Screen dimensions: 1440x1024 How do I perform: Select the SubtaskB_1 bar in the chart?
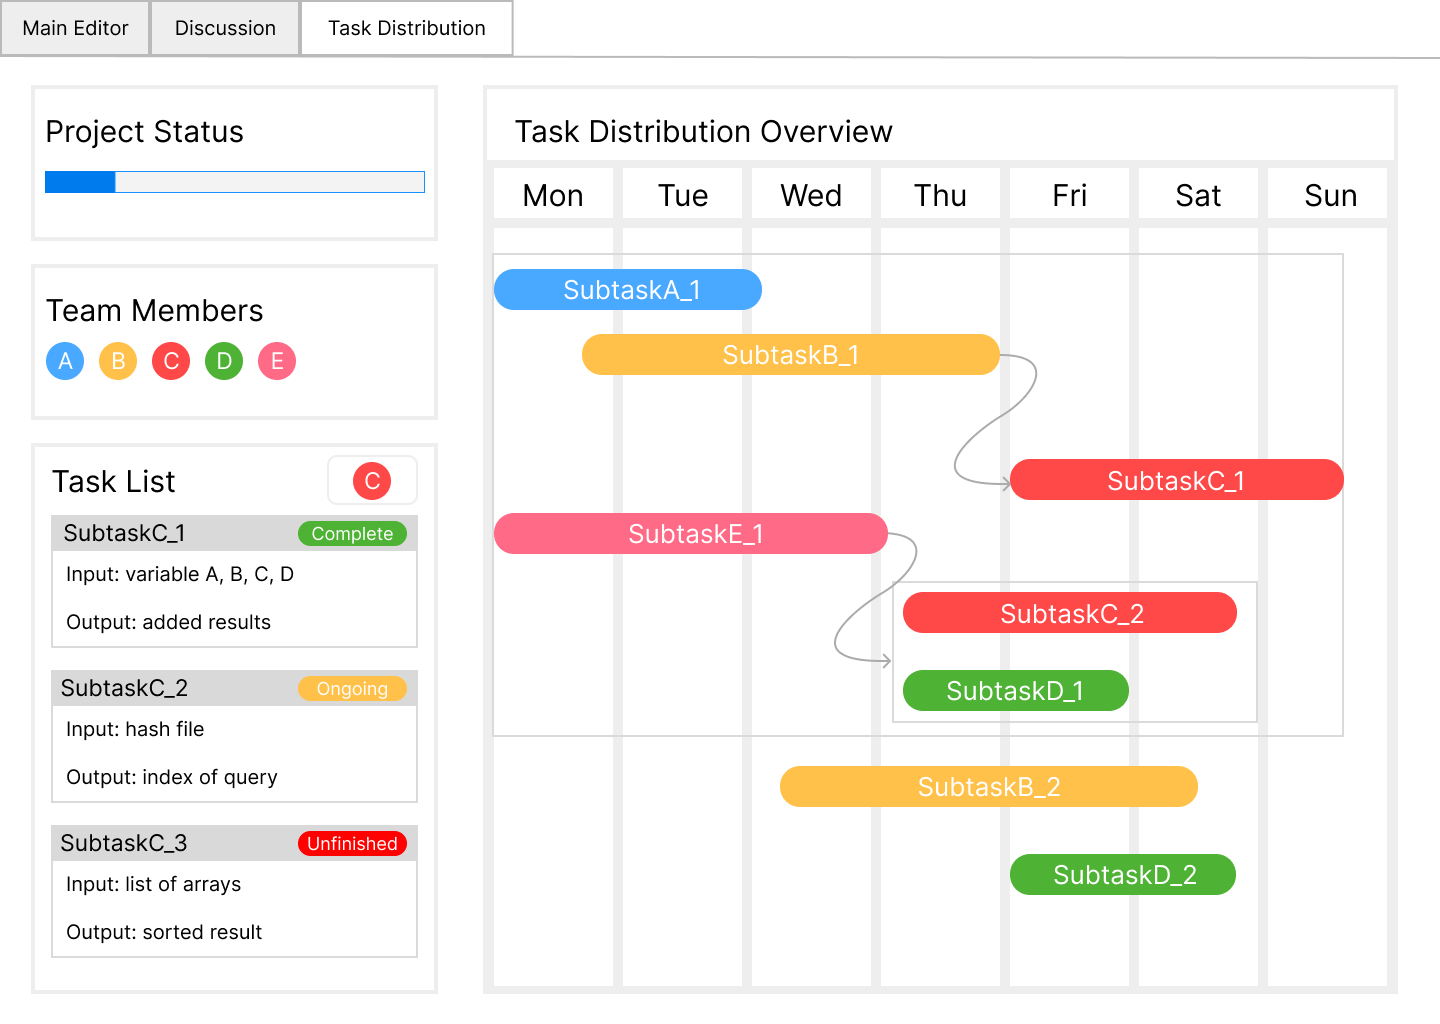pos(791,355)
